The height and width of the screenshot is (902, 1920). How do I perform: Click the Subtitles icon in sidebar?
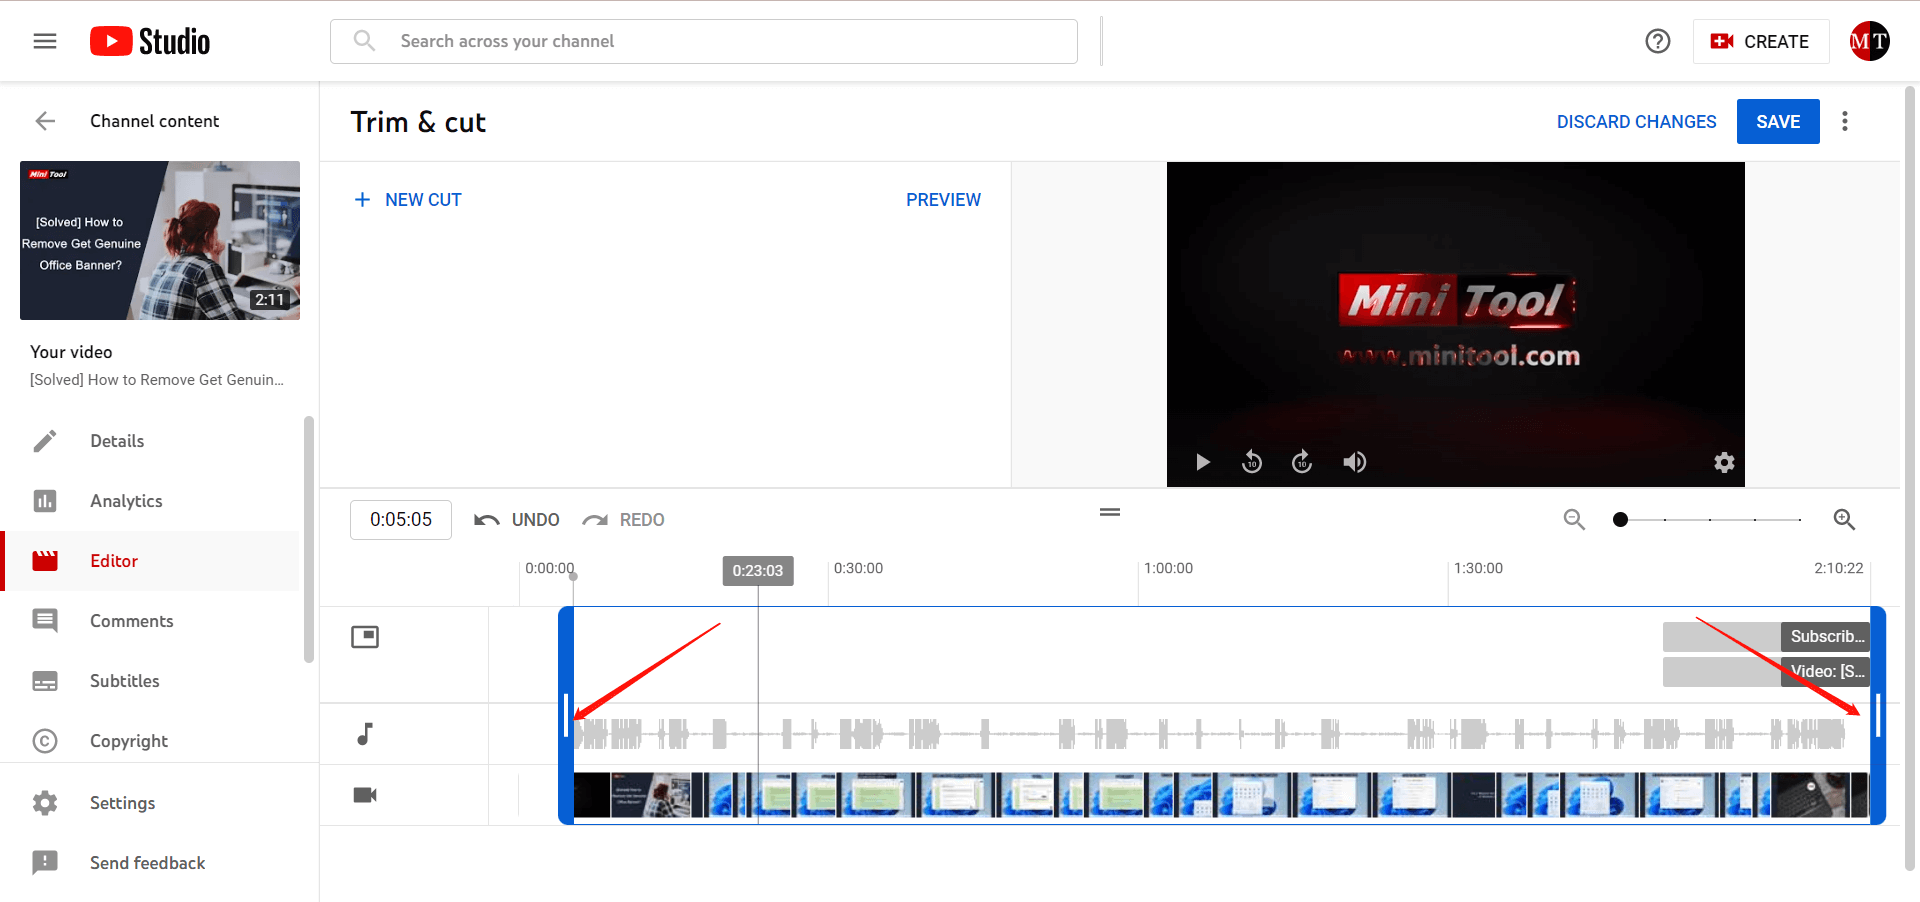(x=45, y=681)
